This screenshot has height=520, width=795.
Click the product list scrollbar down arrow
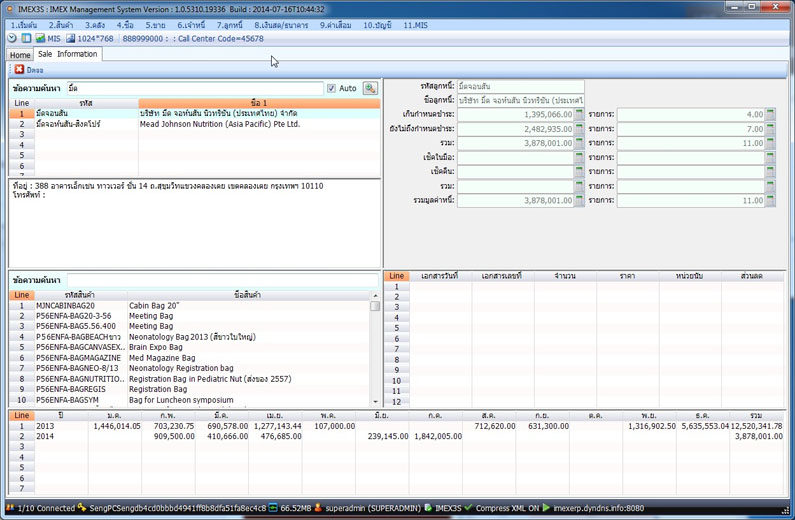(376, 401)
